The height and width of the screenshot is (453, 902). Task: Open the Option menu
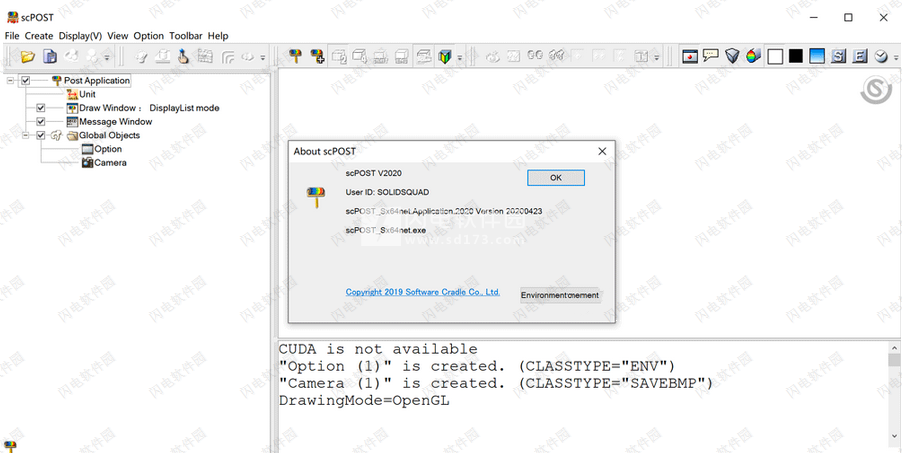click(x=149, y=36)
